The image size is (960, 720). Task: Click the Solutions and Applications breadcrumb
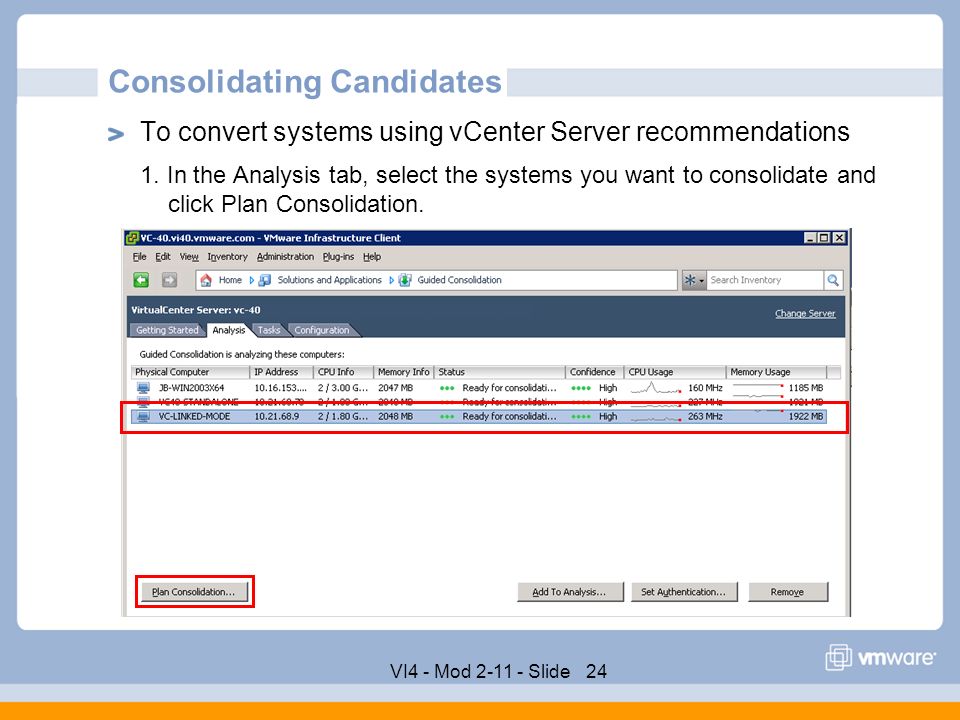[329, 280]
